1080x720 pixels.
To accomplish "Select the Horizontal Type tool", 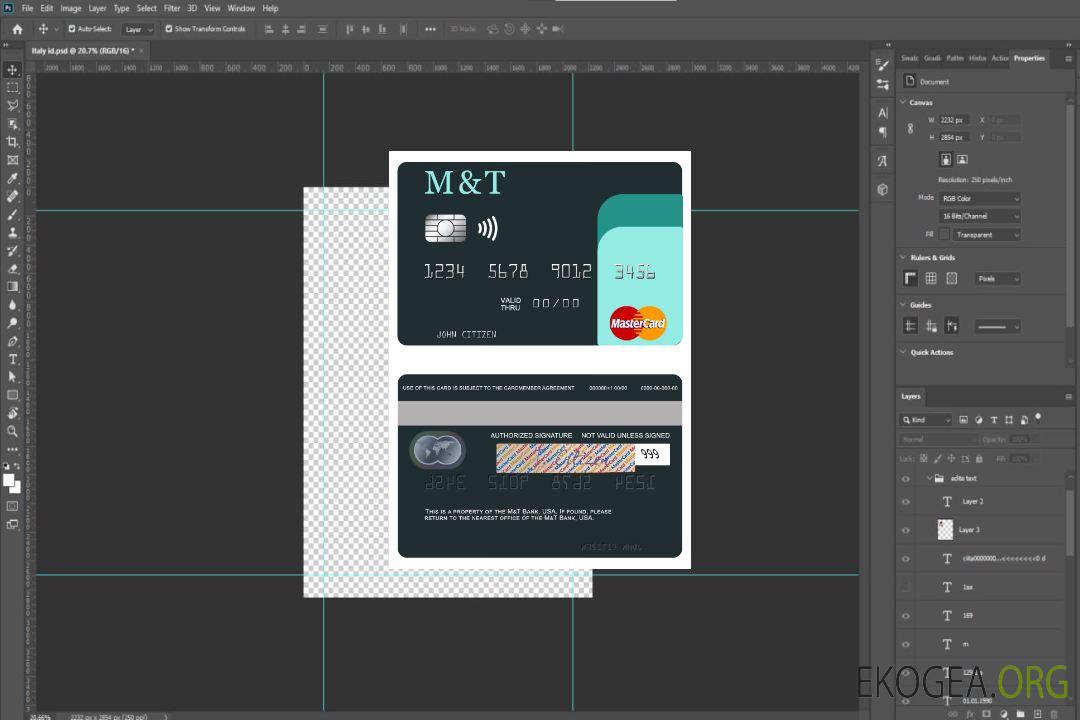I will [x=12, y=359].
